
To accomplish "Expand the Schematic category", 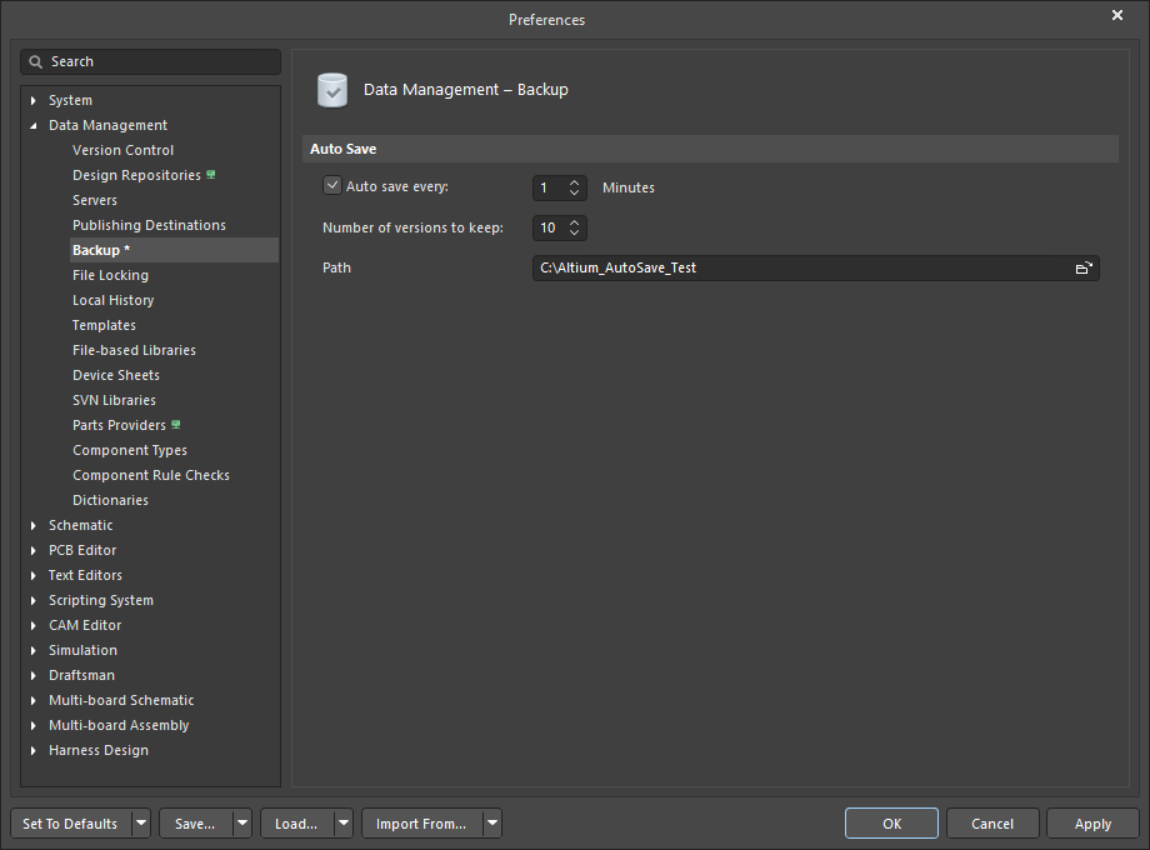I will [x=34, y=526].
